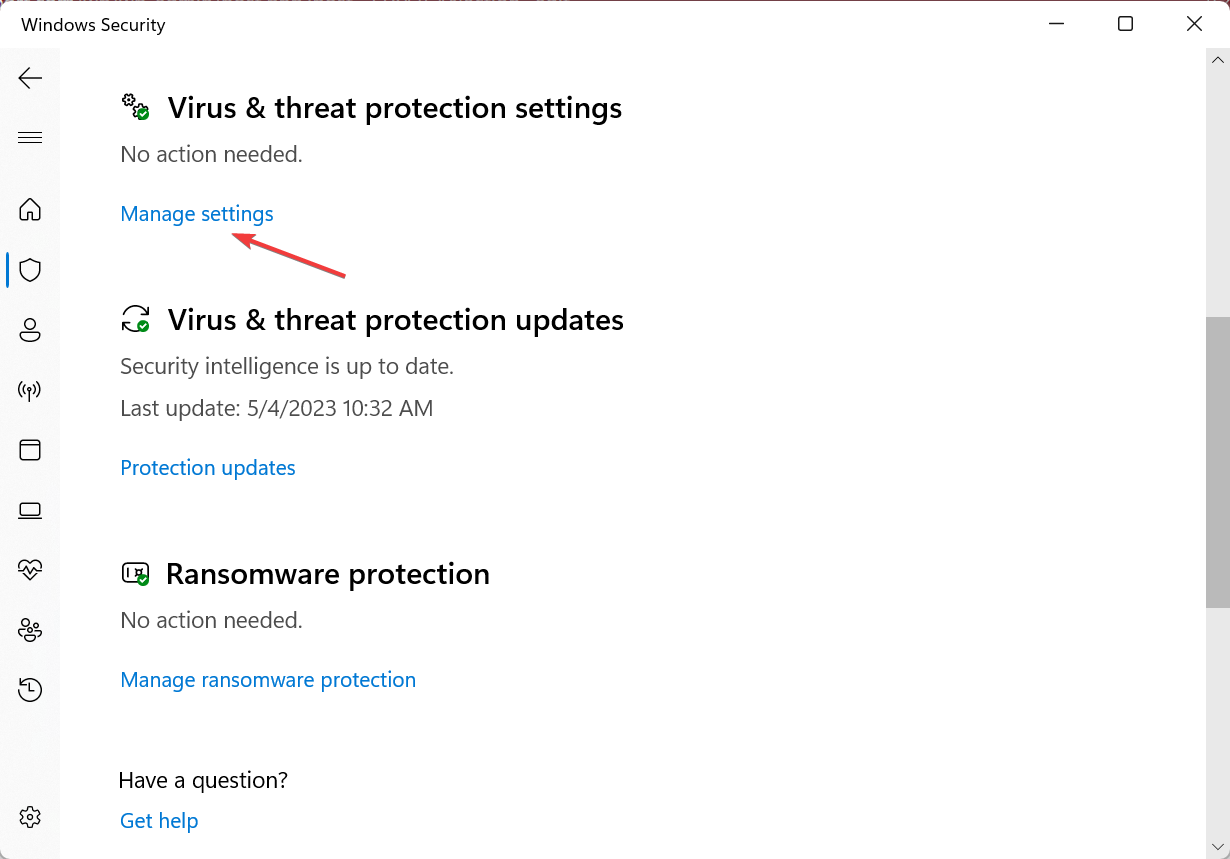This screenshot has height=859, width=1230.
Task: Open Manage ransomware protection
Action: (x=268, y=679)
